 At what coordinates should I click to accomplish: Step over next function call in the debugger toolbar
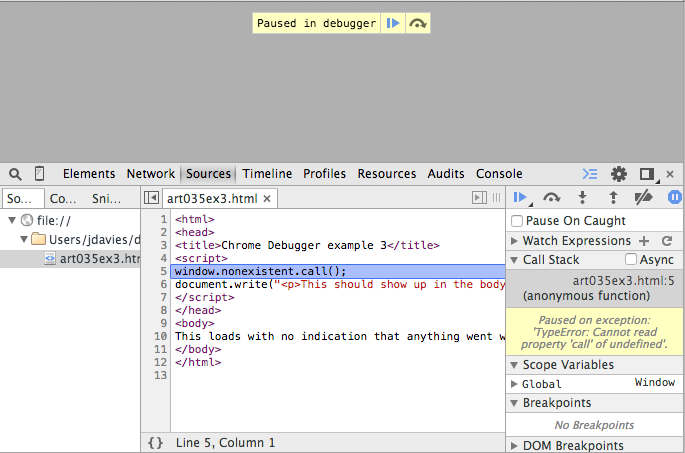pyautogui.click(x=551, y=198)
